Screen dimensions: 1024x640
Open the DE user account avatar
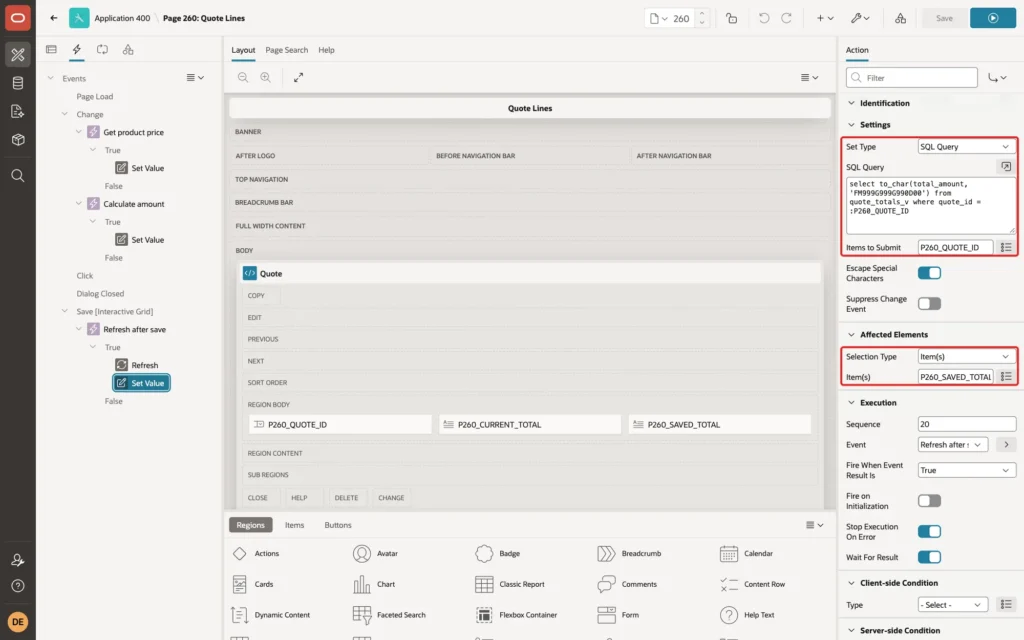click(18, 622)
